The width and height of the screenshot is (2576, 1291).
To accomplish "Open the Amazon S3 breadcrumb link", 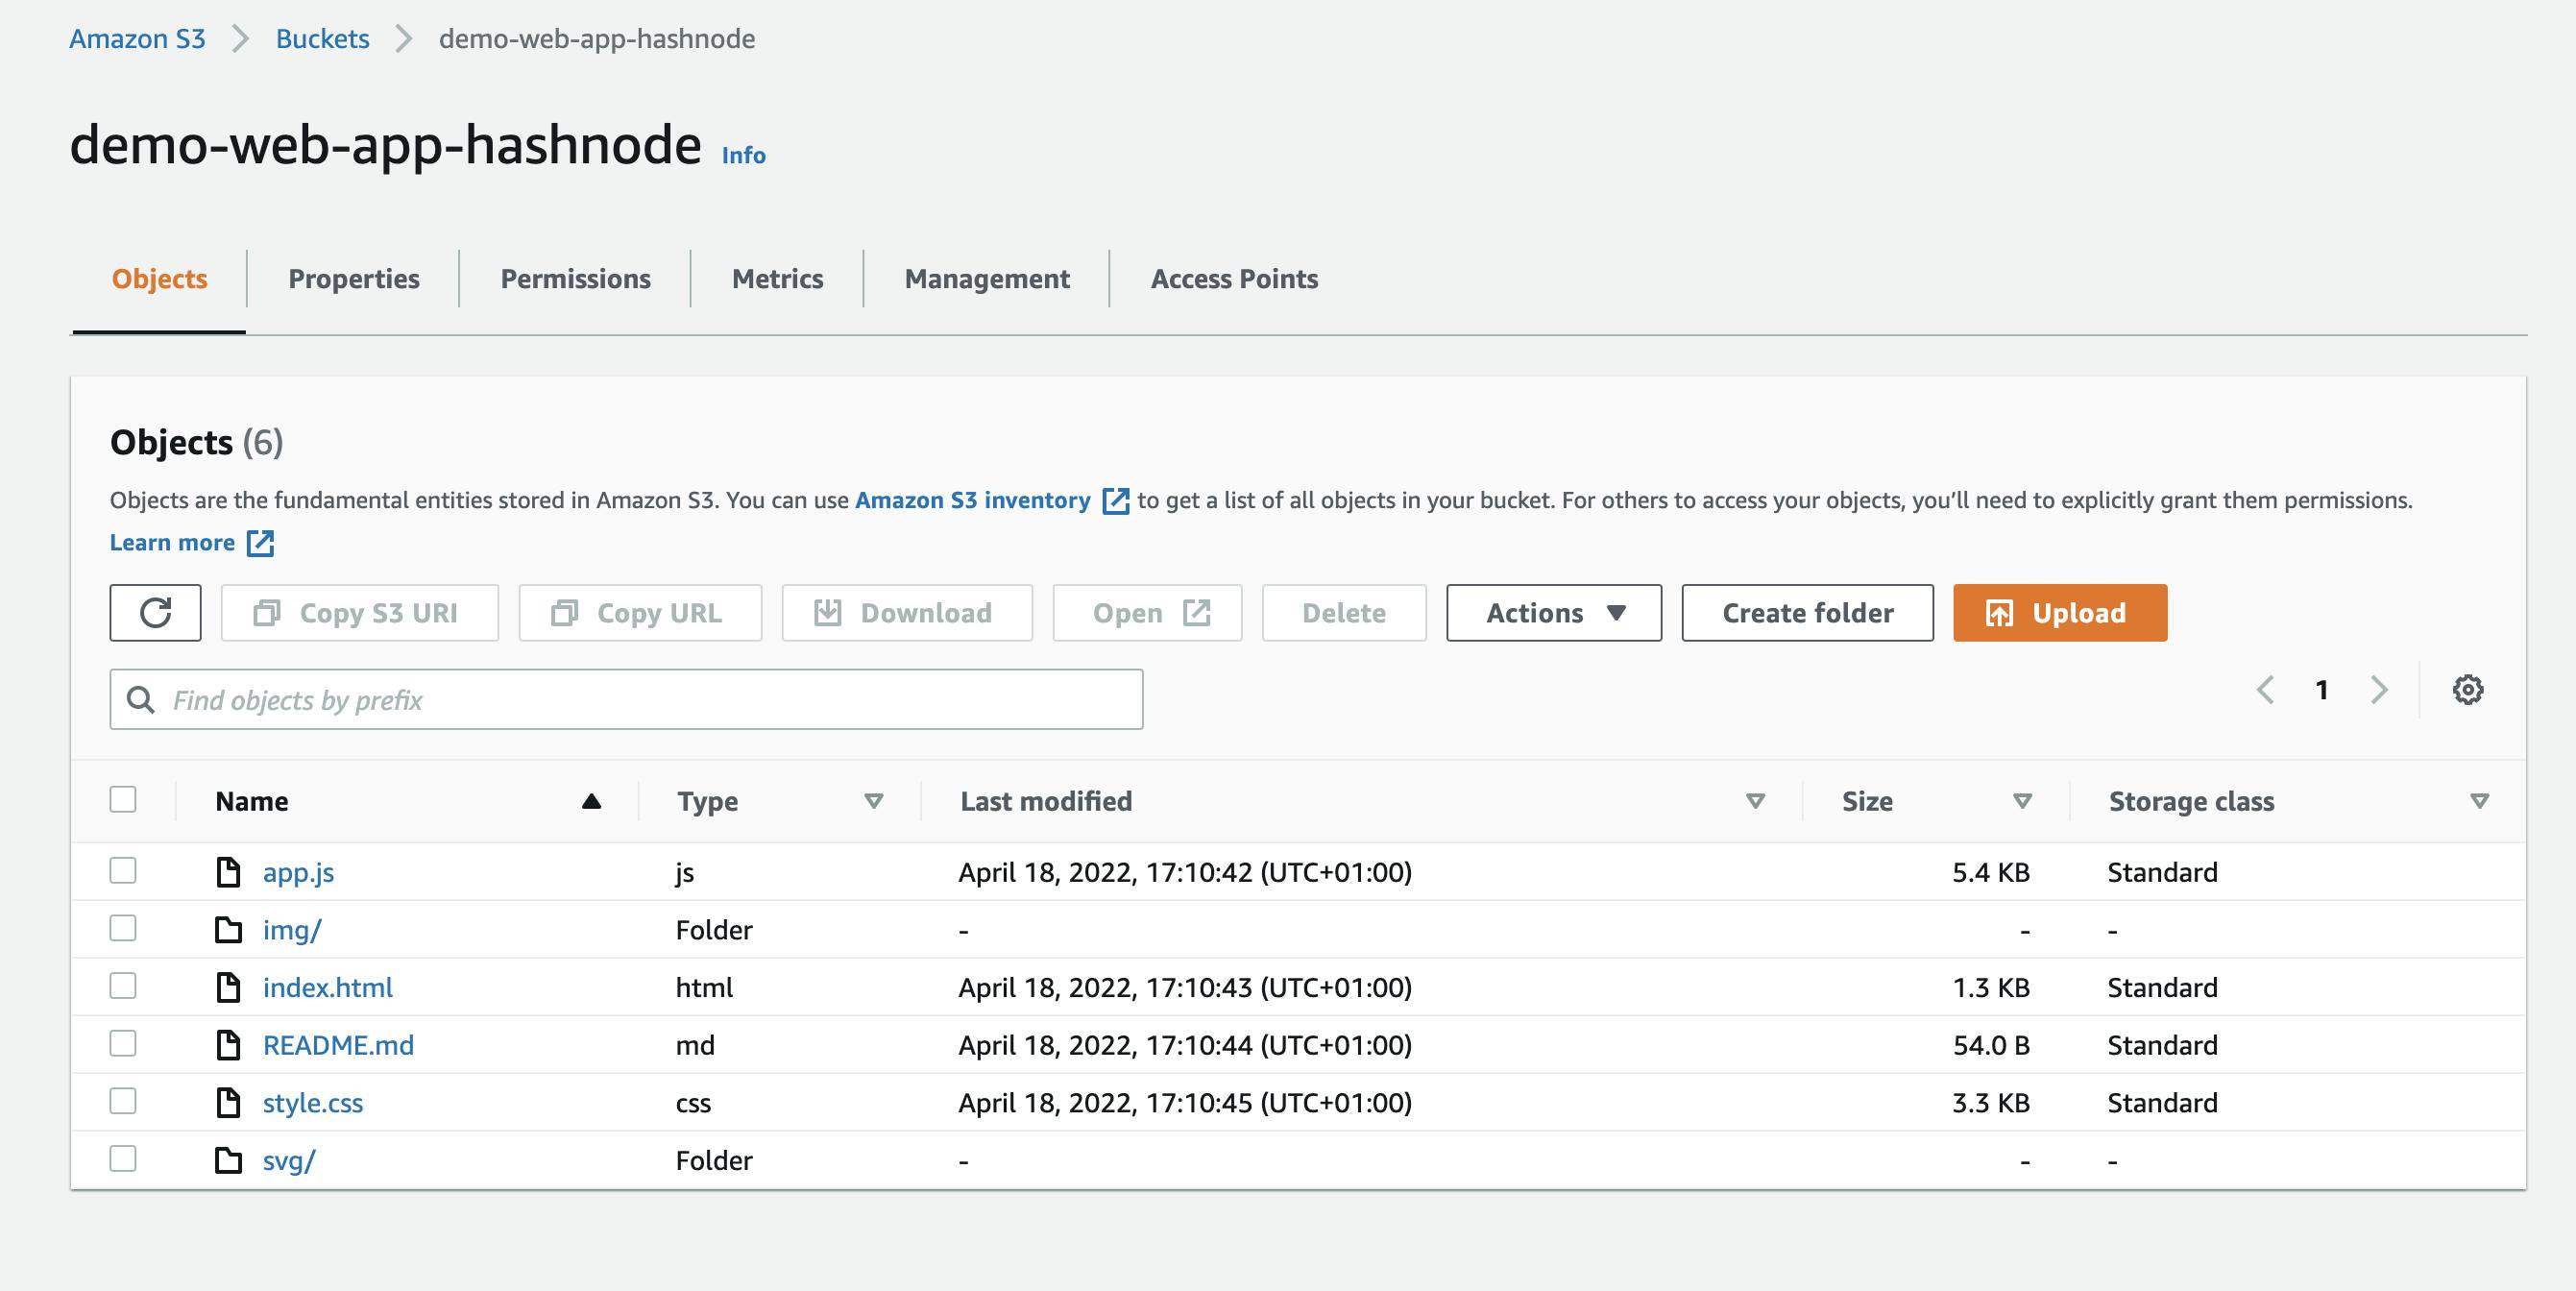I will pyautogui.click(x=137, y=39).
